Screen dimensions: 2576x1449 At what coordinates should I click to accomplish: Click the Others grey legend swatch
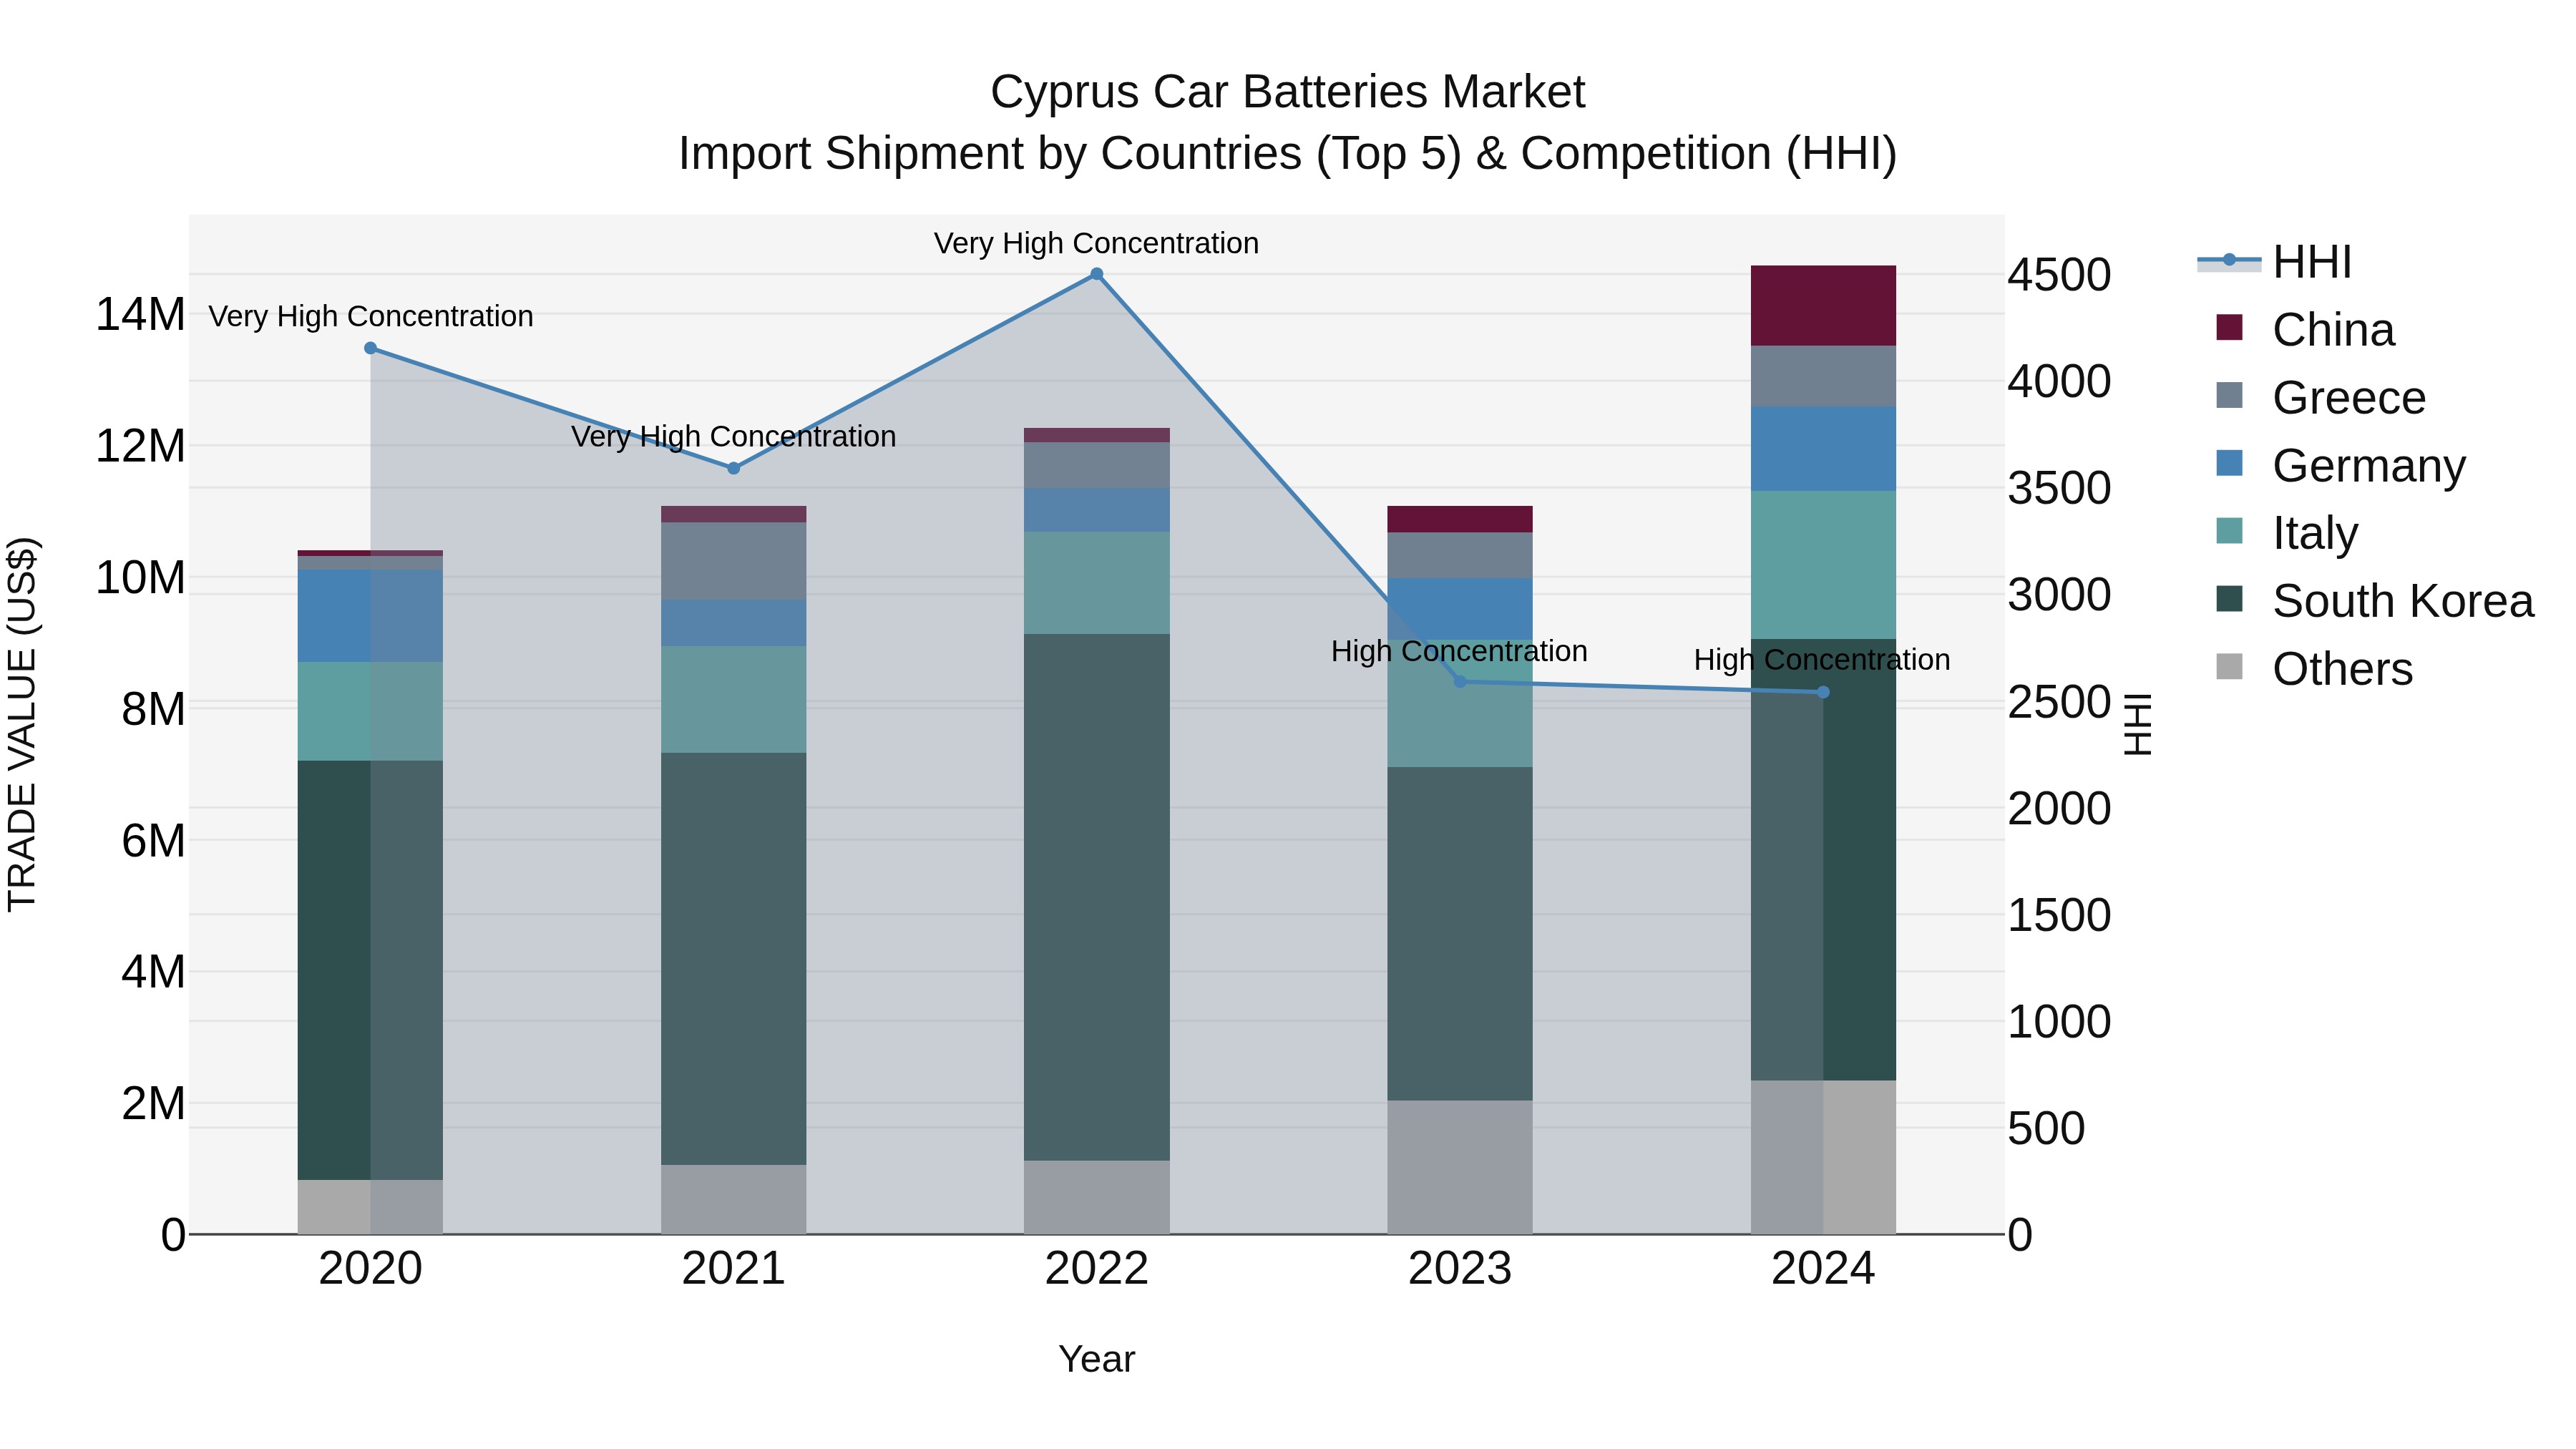pyautogui.click(x=2229, y=666)
